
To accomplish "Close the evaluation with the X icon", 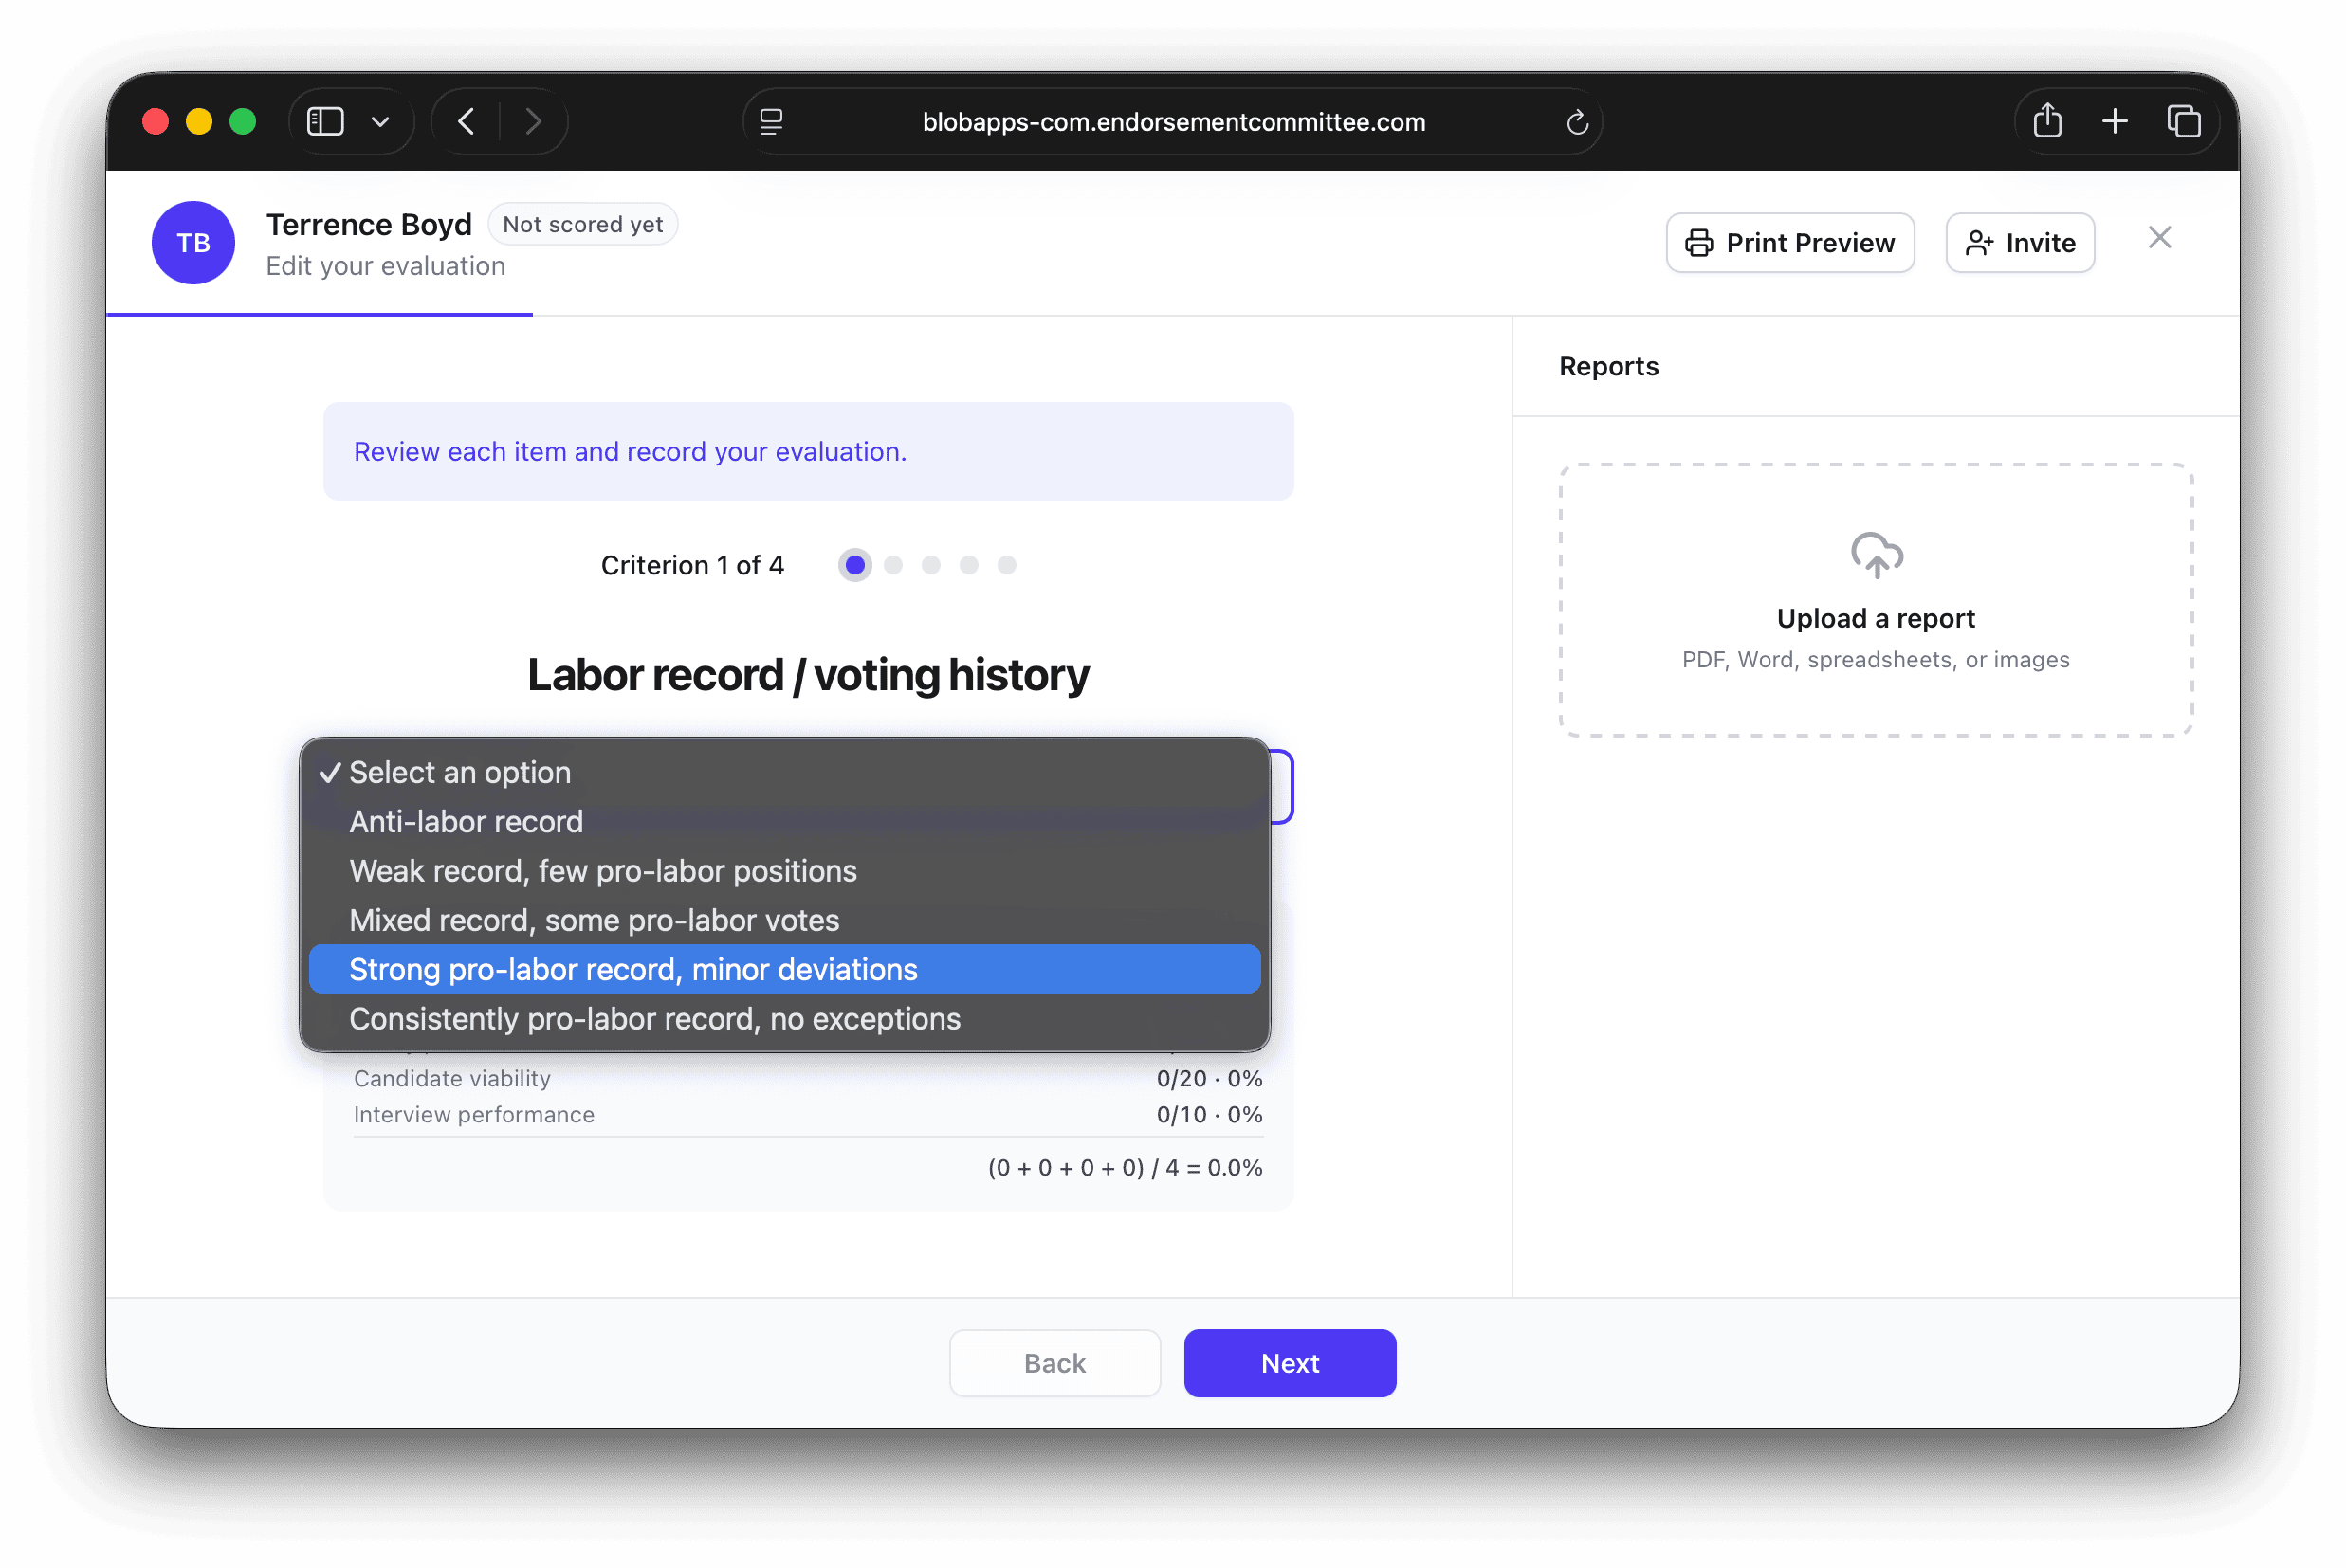I will (2159, 238).
